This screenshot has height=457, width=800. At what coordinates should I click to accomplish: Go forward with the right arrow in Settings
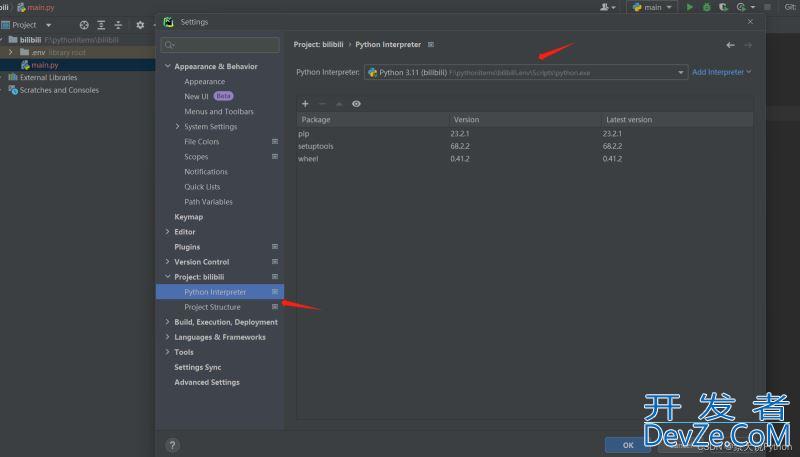click(x=748, y=45)
